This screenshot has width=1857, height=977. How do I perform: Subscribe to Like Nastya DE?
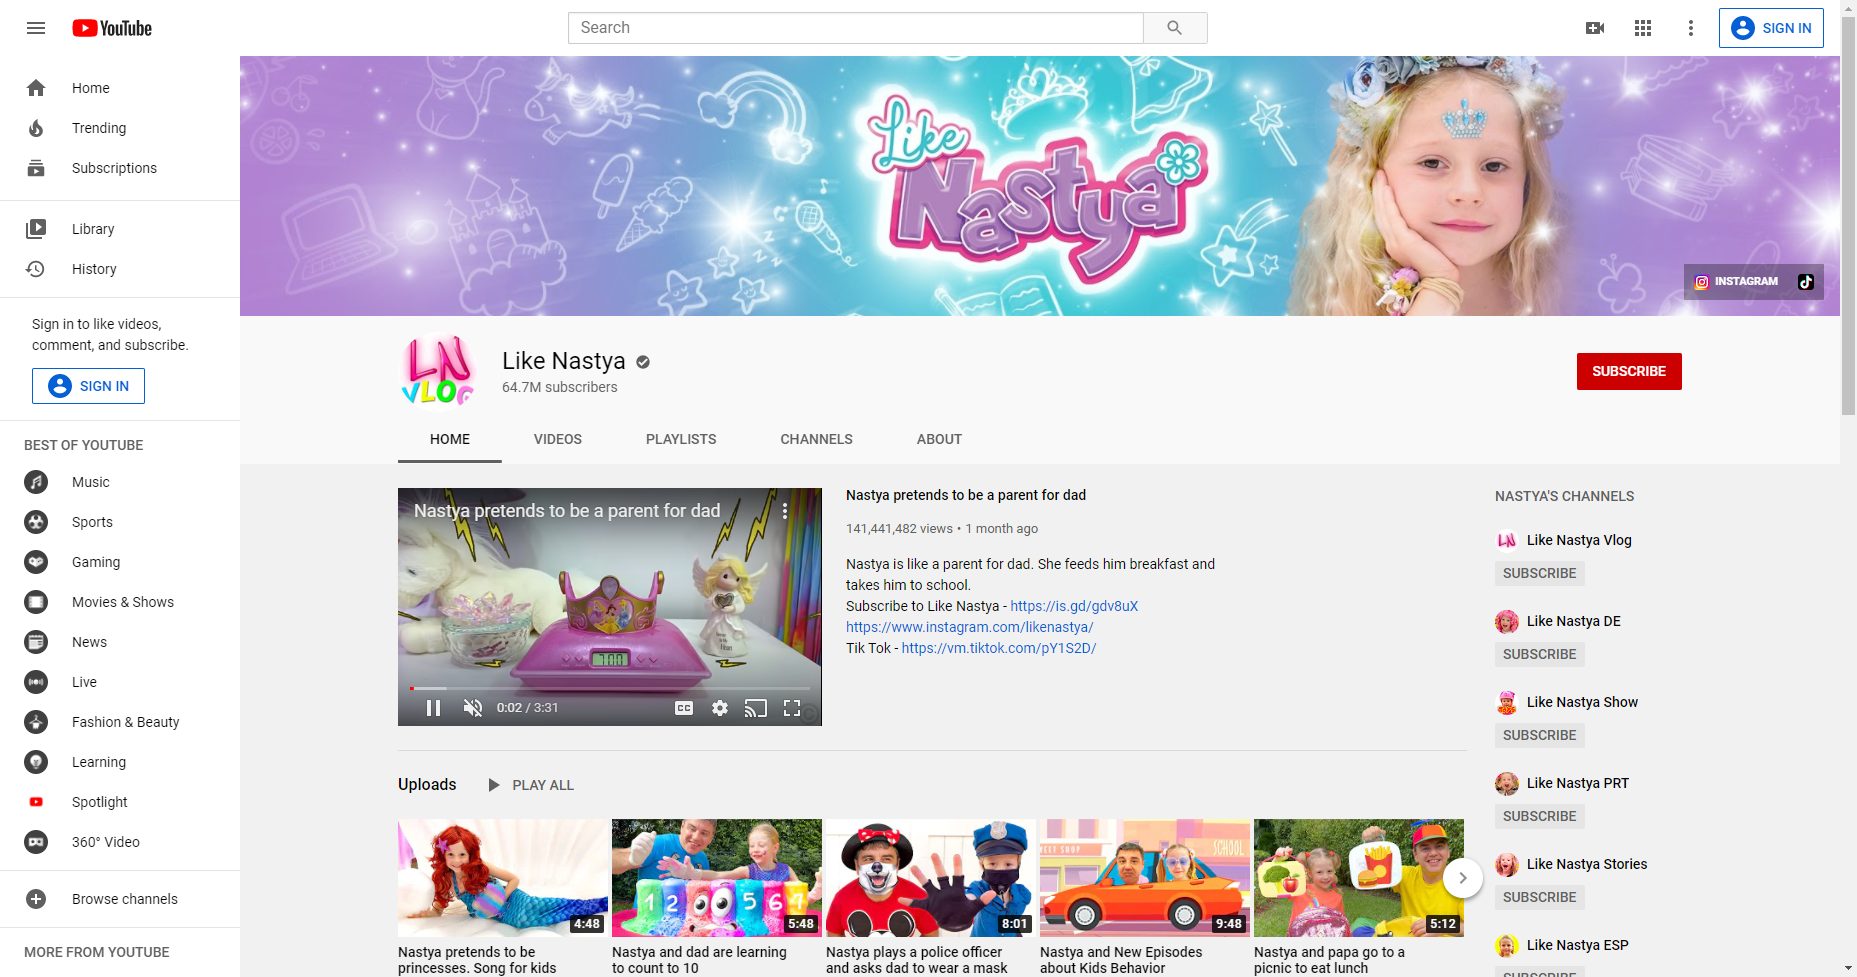pyautogui.click(x=1539, y=654)
